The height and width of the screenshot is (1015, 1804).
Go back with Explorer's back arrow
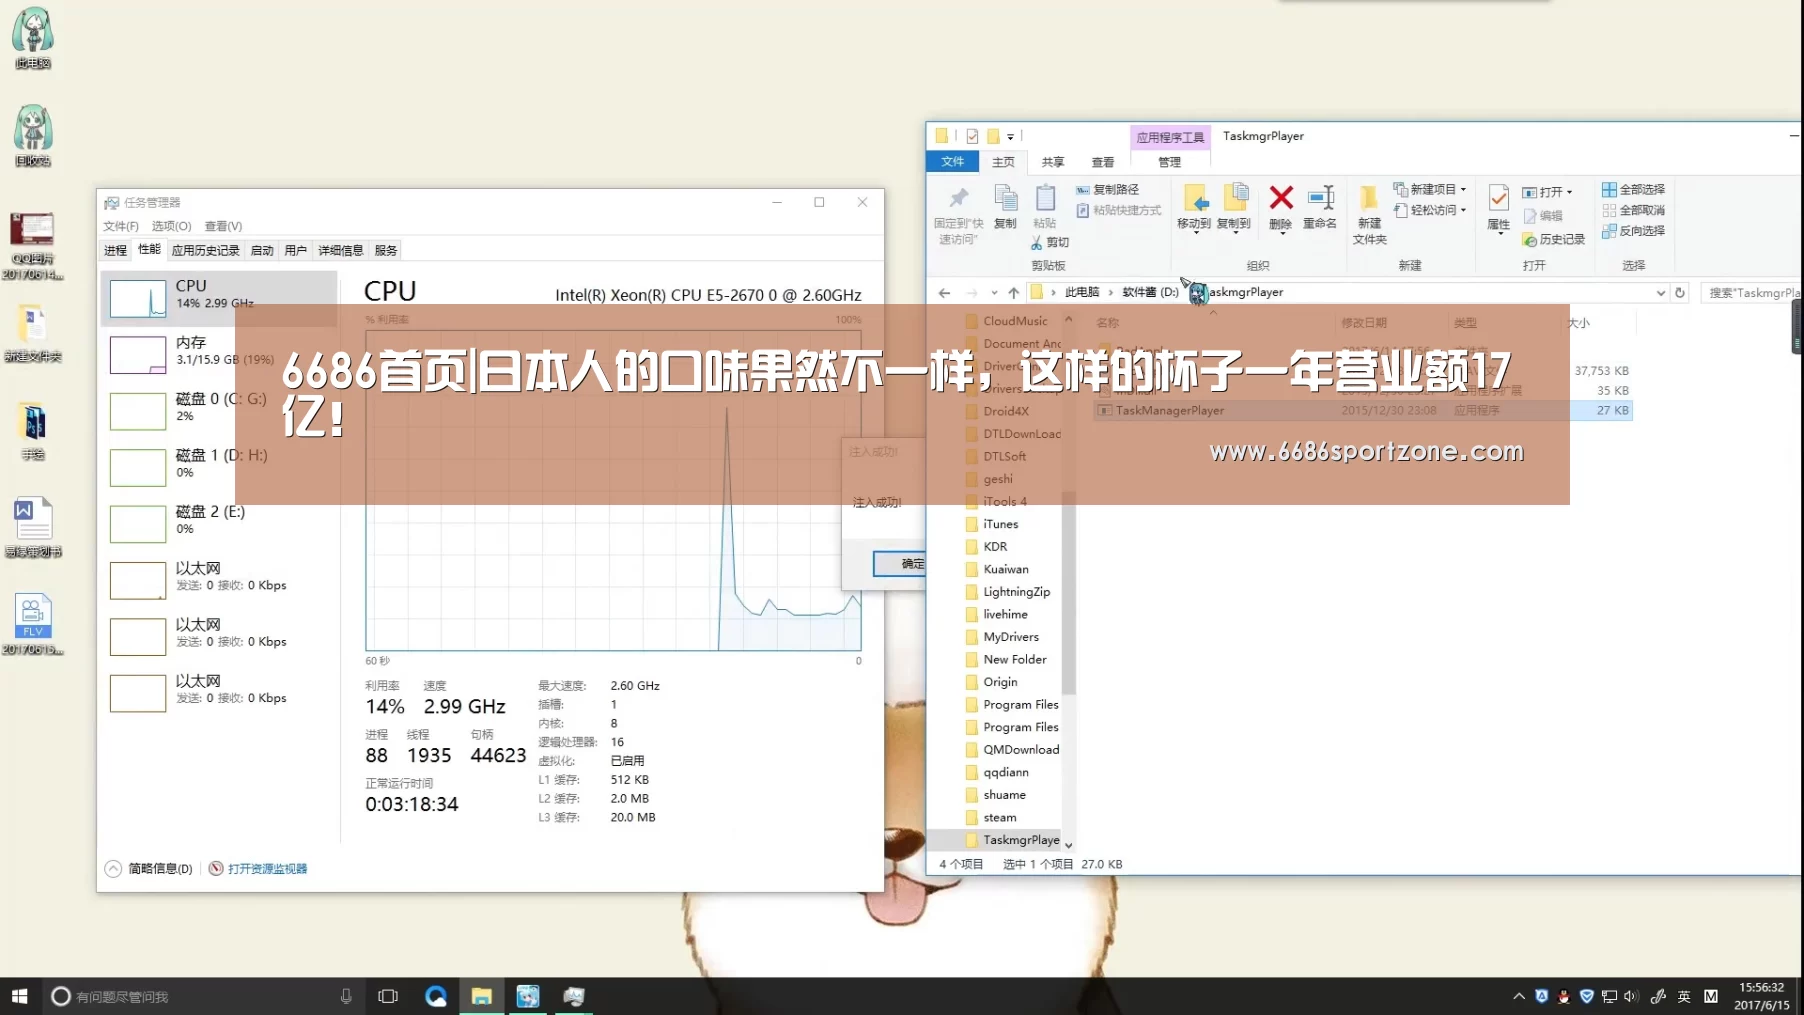(x=944, y=293)
